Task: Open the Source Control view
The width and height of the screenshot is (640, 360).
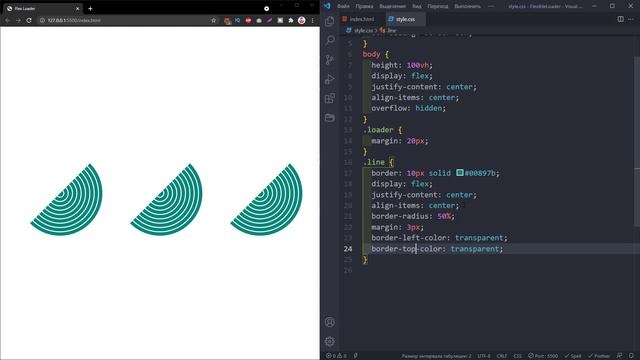Action: tap(330, 60)
